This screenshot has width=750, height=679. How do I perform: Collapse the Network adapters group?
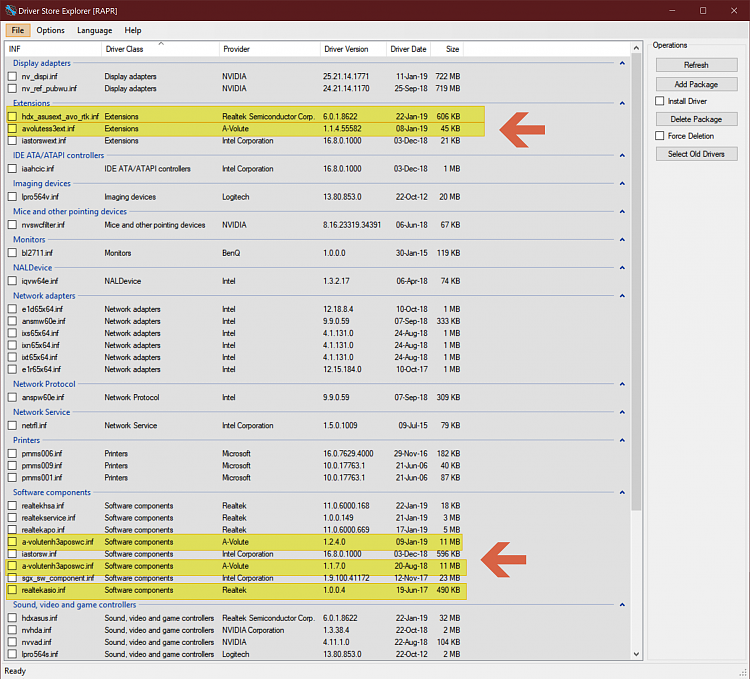pos(622,296)
